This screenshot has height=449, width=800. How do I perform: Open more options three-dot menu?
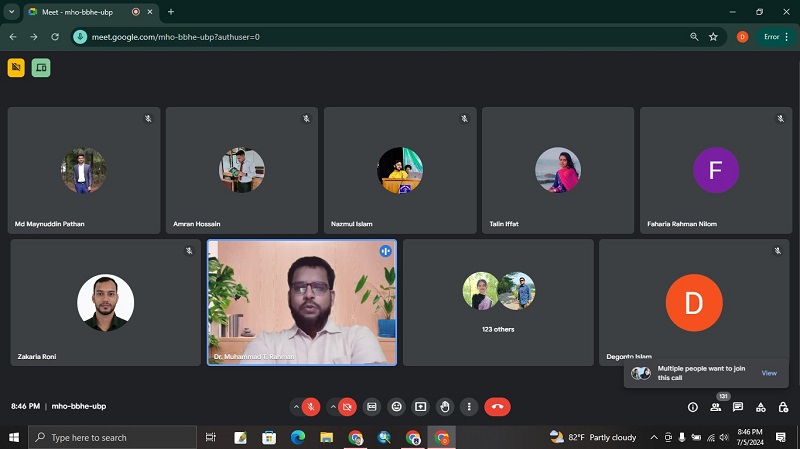click(x=469, y=407)
